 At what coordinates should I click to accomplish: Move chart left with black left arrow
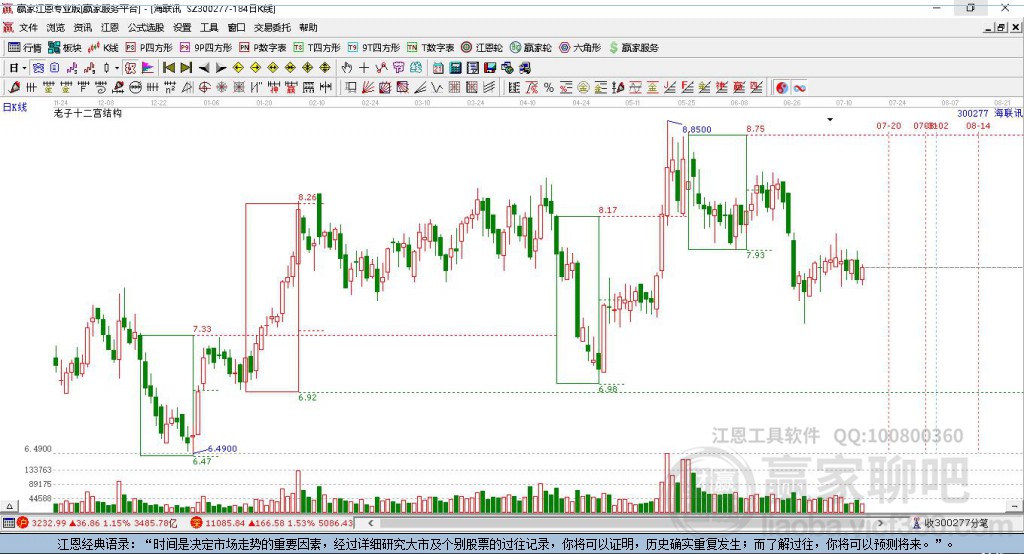click(204, 68)
